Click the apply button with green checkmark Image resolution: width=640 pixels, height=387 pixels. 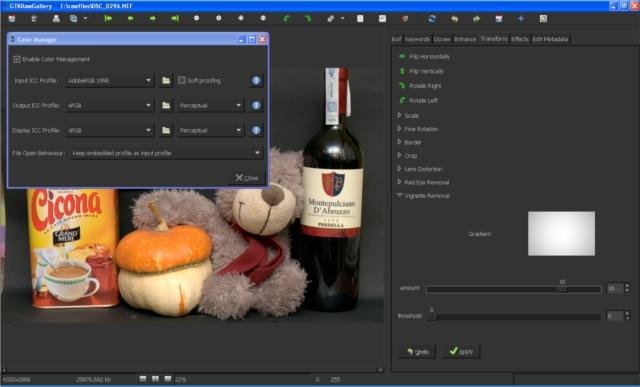click(x=462, y=351)
